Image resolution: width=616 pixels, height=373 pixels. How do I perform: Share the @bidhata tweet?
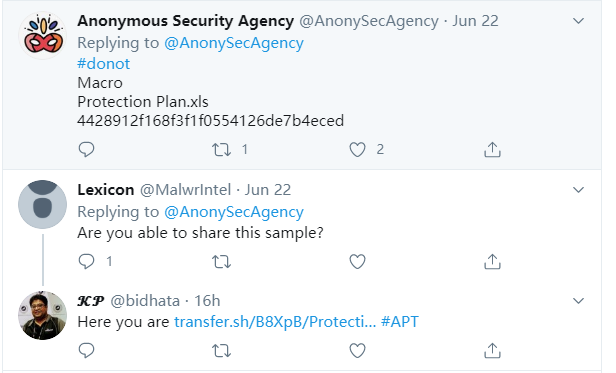492,351
